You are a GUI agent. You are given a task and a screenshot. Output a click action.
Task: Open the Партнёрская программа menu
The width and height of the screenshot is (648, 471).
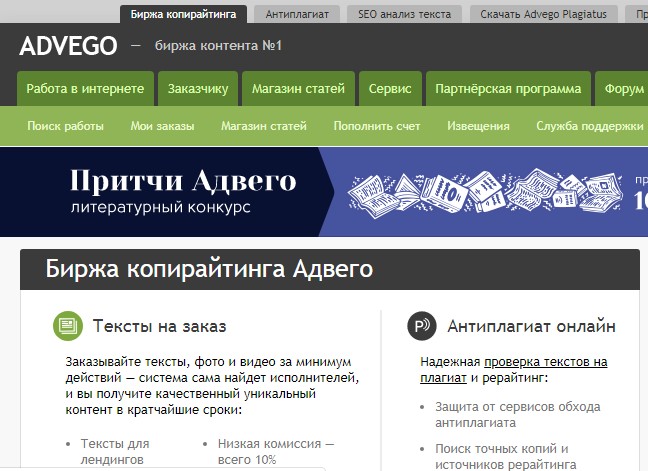pyautogui.click(x=508, y=88)
